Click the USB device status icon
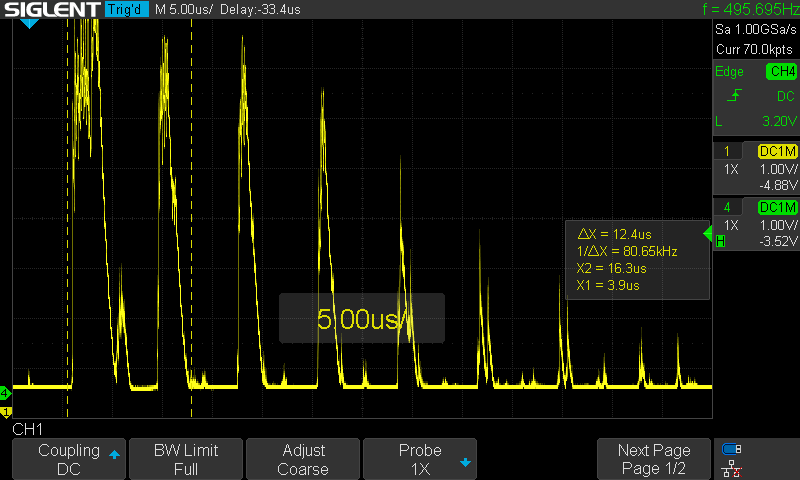This screenshot has width=800, height=480. pyautogui.click(x=732, y=449)
